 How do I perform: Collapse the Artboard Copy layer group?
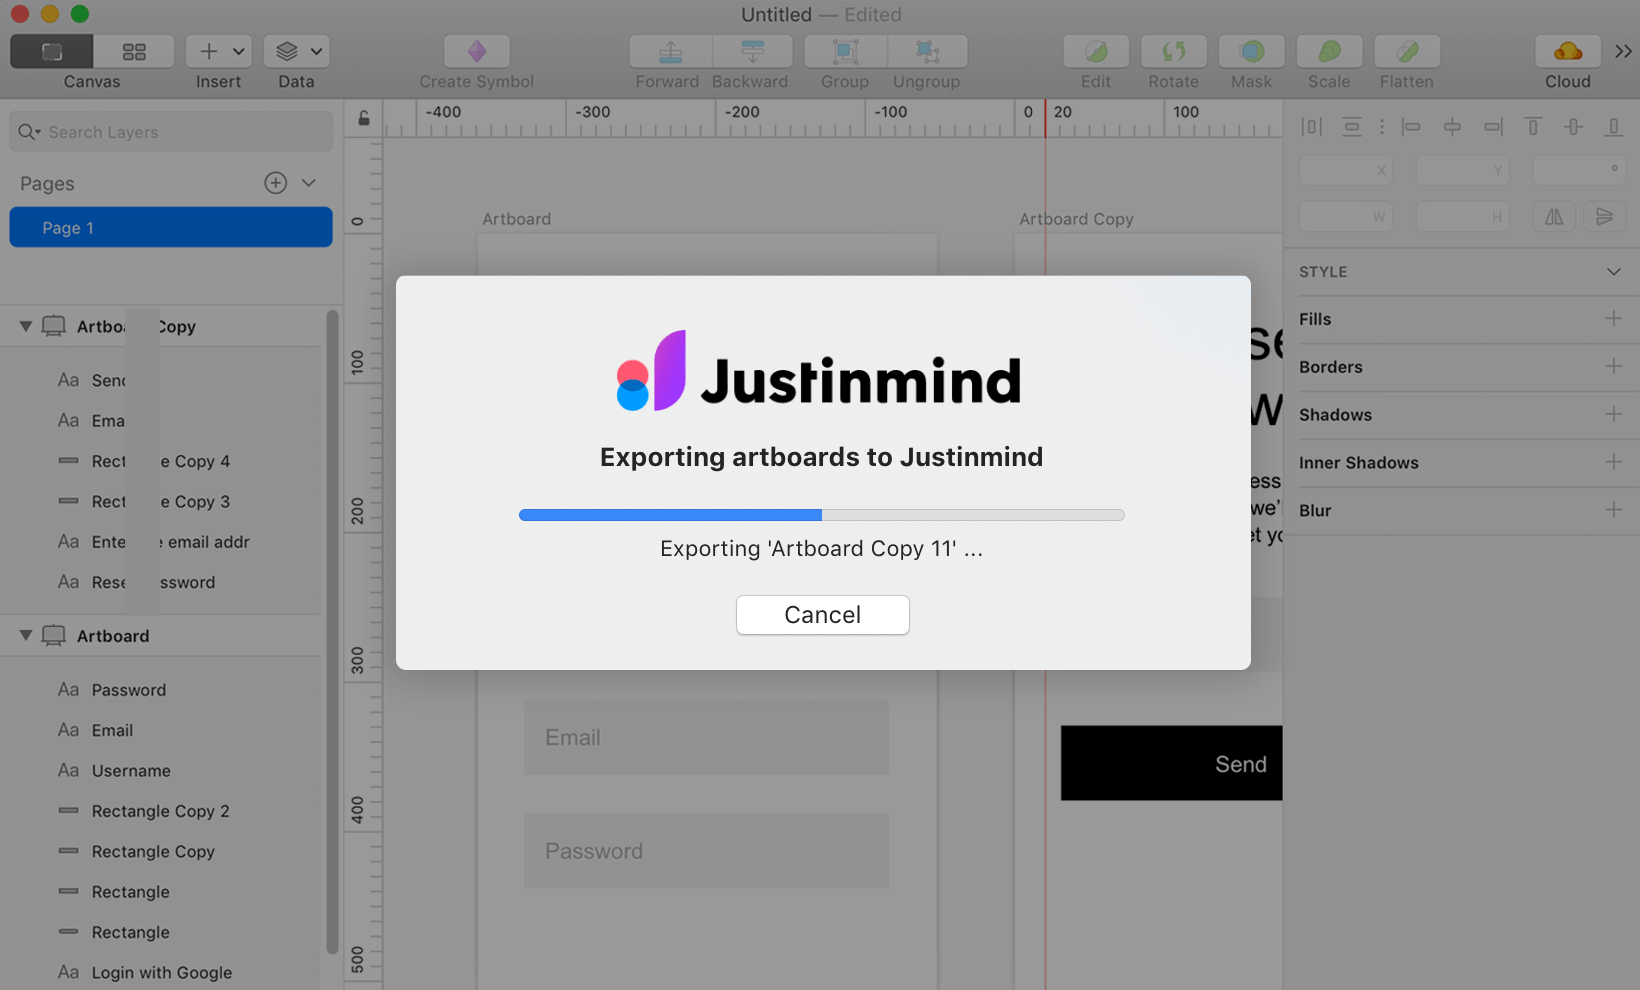click(x=26, y=327)
